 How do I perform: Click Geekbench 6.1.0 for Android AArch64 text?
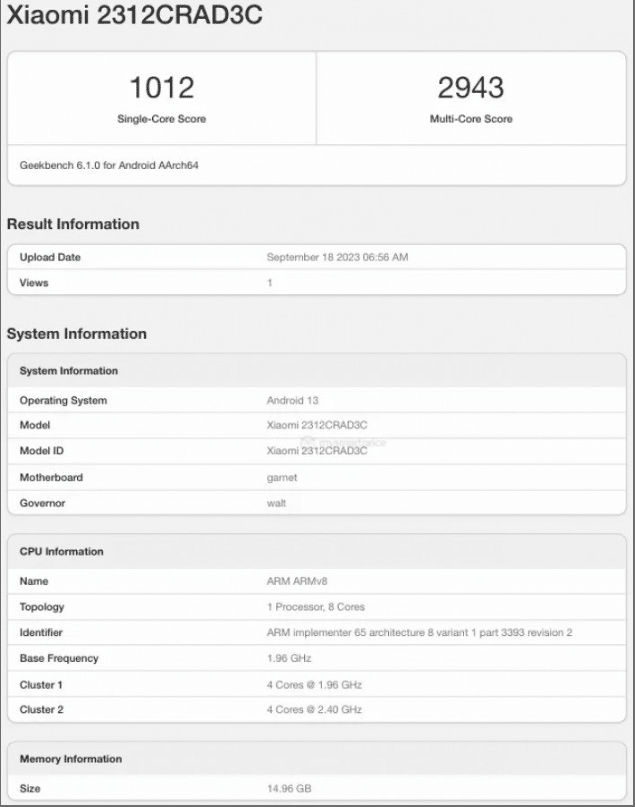tap(109, 165)
